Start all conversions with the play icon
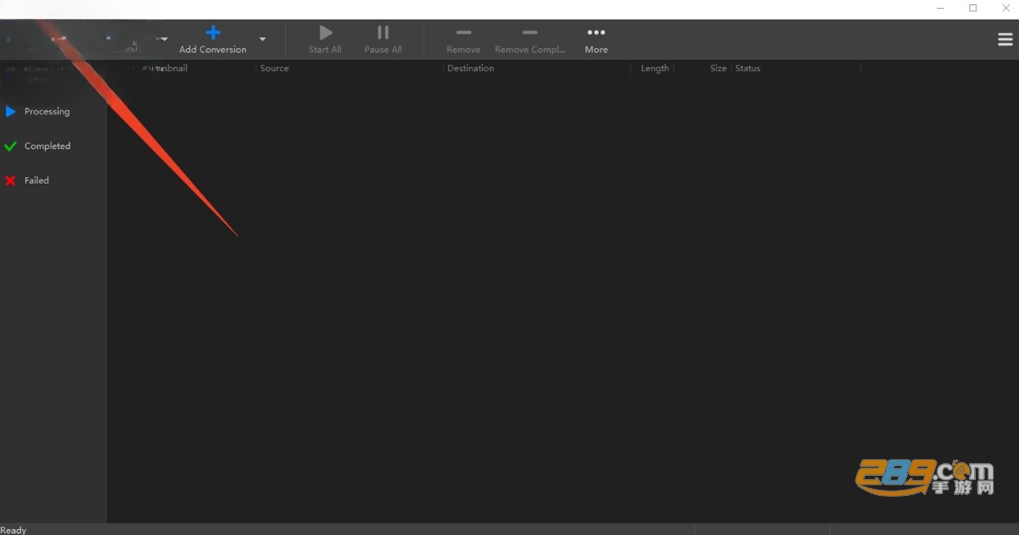This screenshot has height=535, width=1019. click(x=325, y=39)
